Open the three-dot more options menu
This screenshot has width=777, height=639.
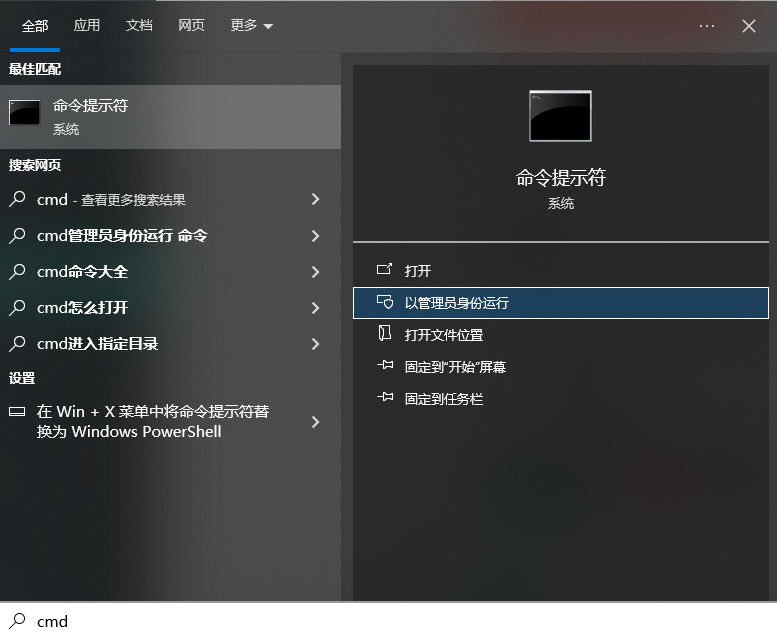pyautogui.click(x=707, y=26)
